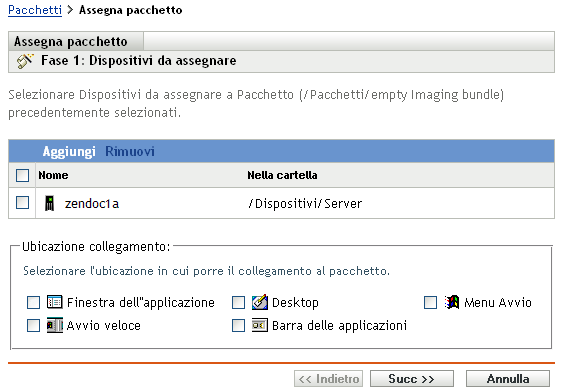566x392 pixels.
Task: Enable Finestra dell"applicazione checkbox
Action: (34, 302)
